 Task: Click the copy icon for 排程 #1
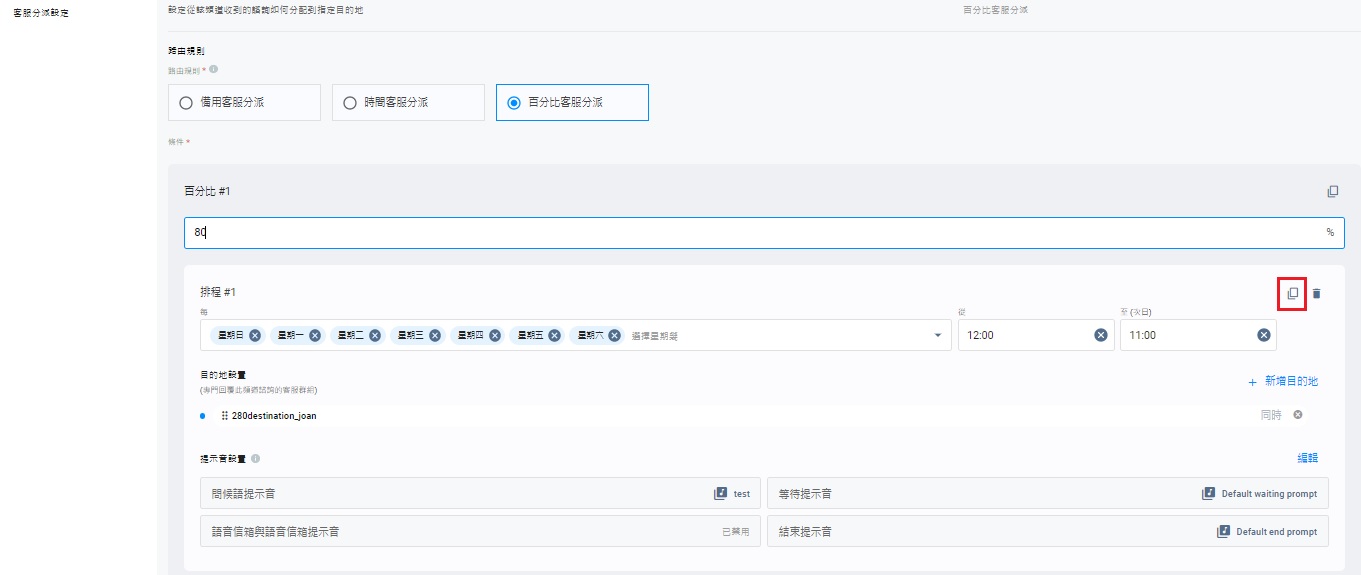point(1292,293)
